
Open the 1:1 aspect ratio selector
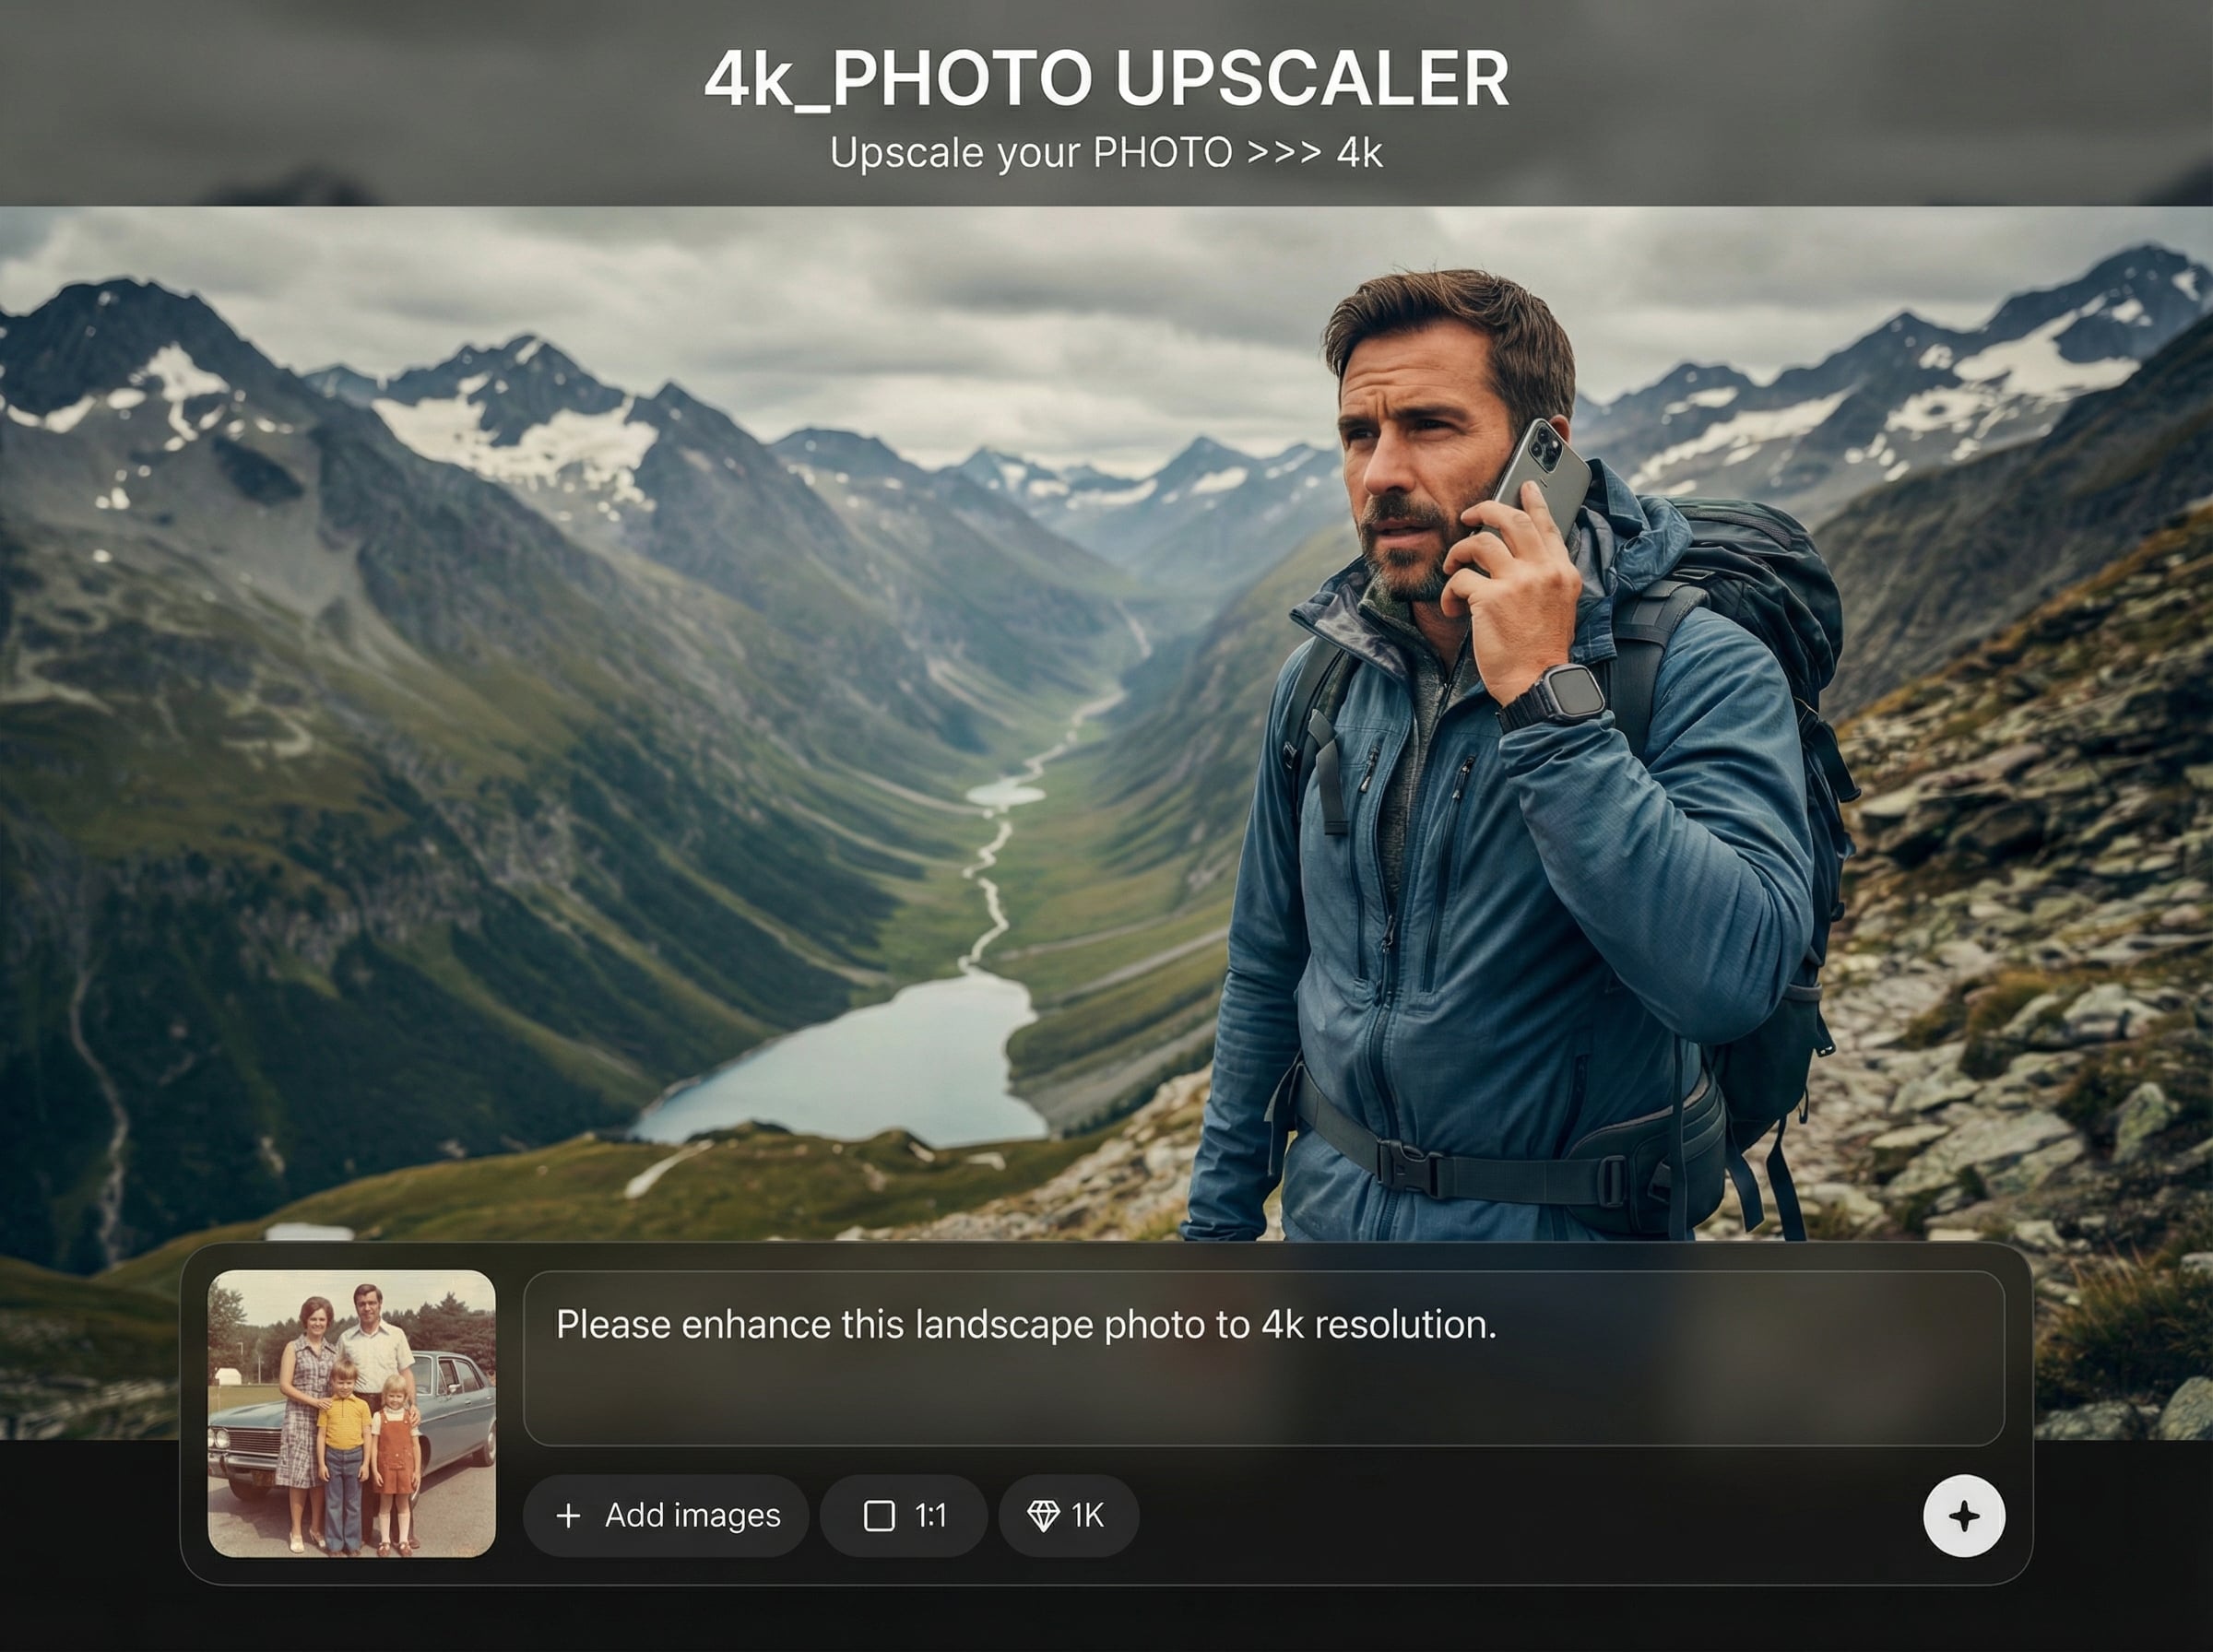click(x=904, y=1516)
